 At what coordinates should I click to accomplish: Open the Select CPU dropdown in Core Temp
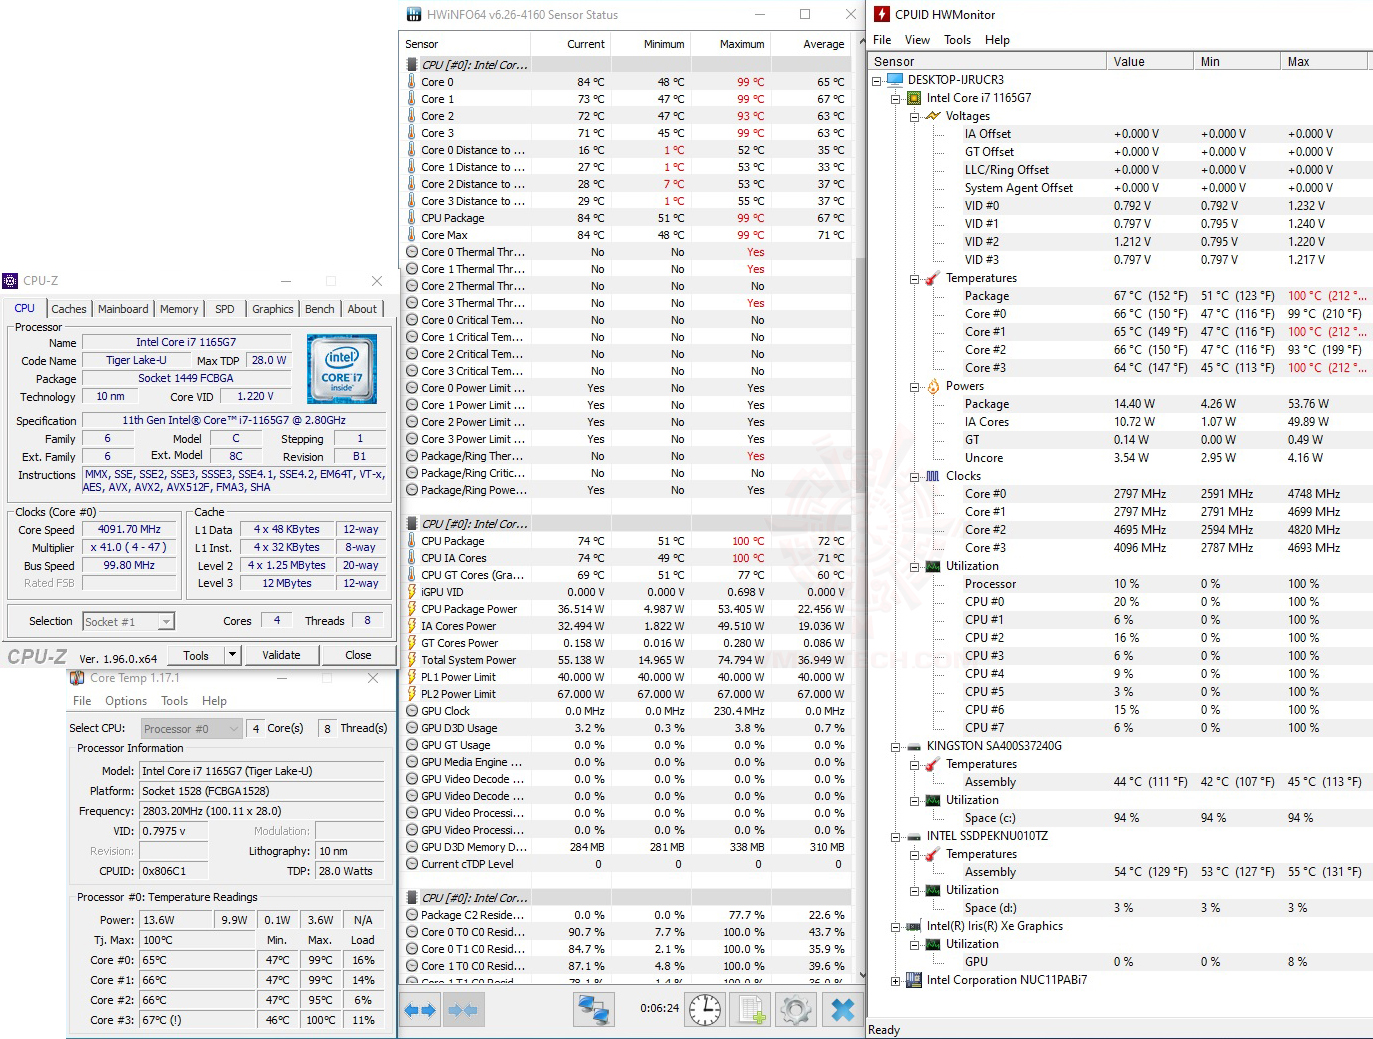point(192,729)
